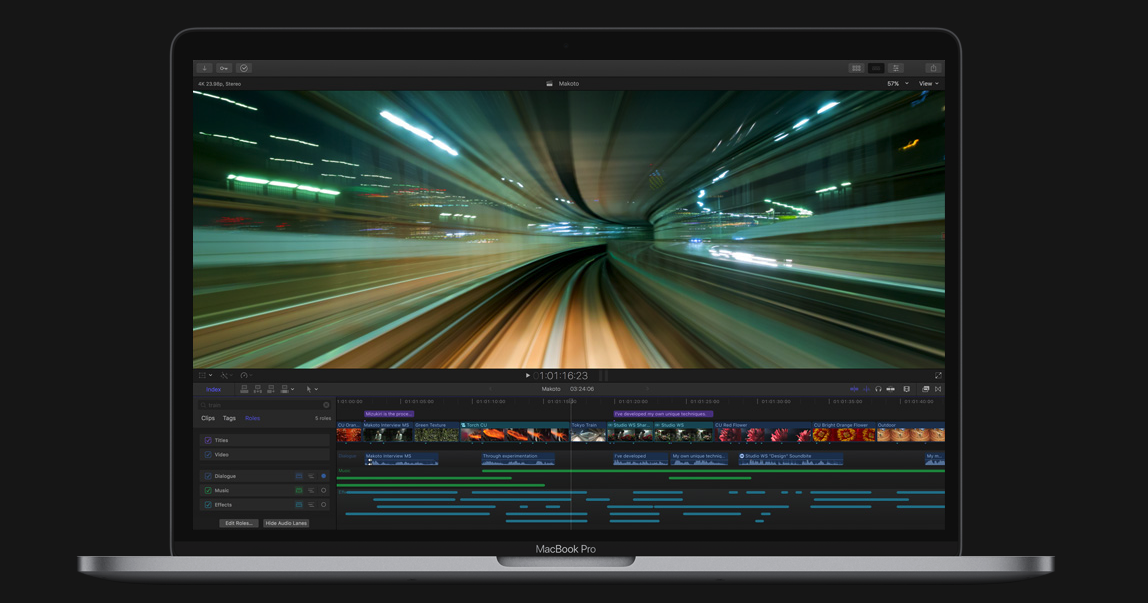Switch to the Clips tab
Image resolution: width=1148 pixels, height=603 pixels.
pos(208,418)
